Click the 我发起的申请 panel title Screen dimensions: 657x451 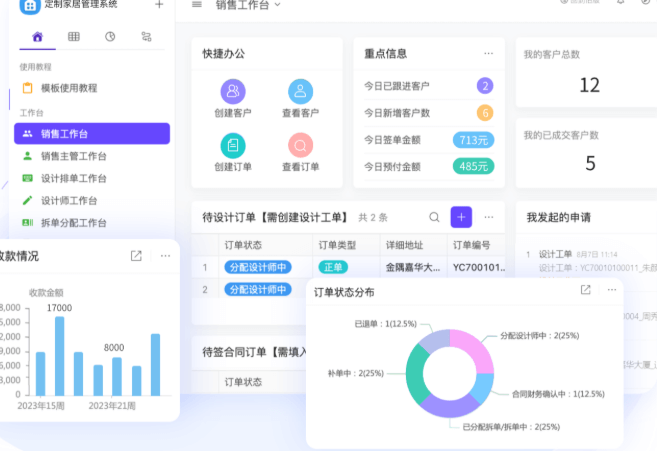tap(559, 217)
